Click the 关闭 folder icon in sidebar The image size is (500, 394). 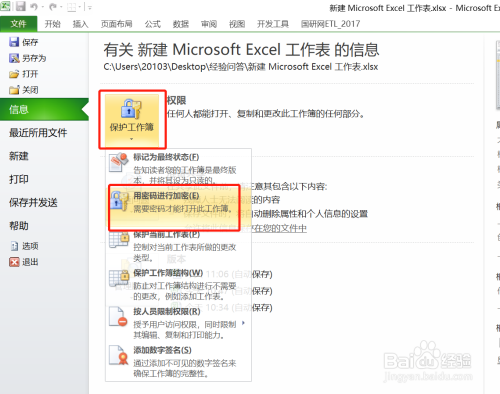point(14,90)
